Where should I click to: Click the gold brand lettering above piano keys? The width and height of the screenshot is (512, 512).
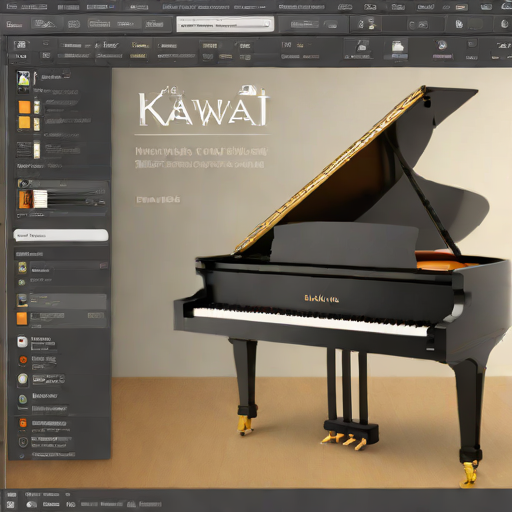coord(321,298)
